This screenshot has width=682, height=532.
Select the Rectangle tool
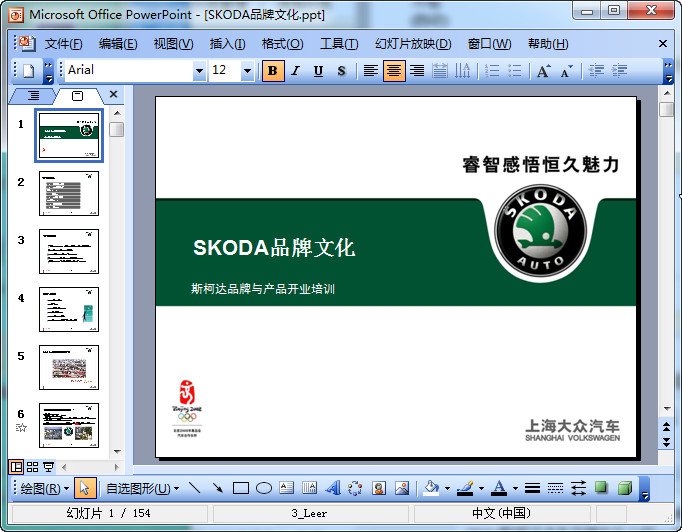241,488
